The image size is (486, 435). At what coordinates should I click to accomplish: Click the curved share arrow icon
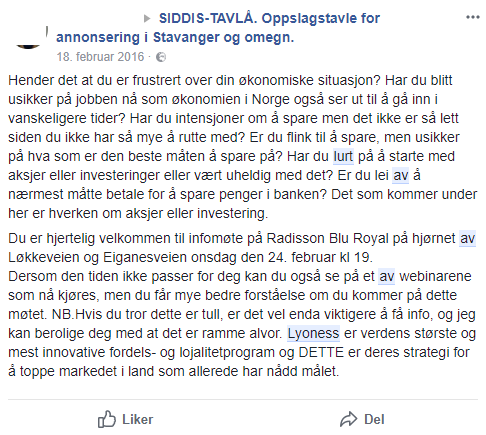pos(348,419)
